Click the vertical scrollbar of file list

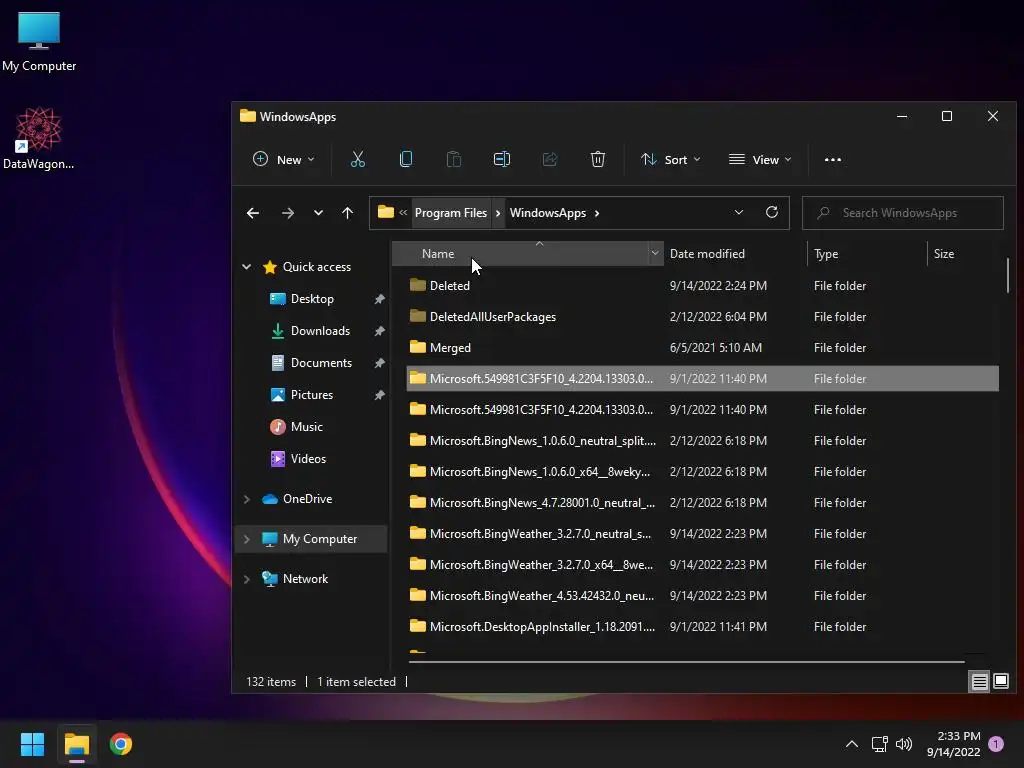pyautogui.click(x=1008, y=276)
